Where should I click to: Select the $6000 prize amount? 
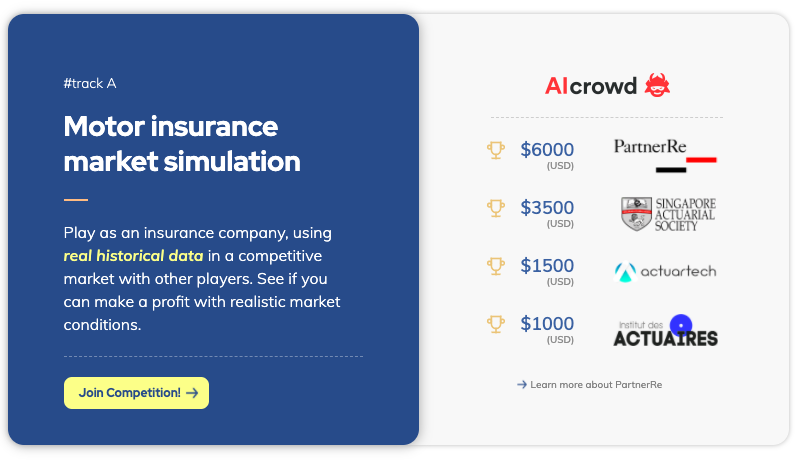click(547, 150)
